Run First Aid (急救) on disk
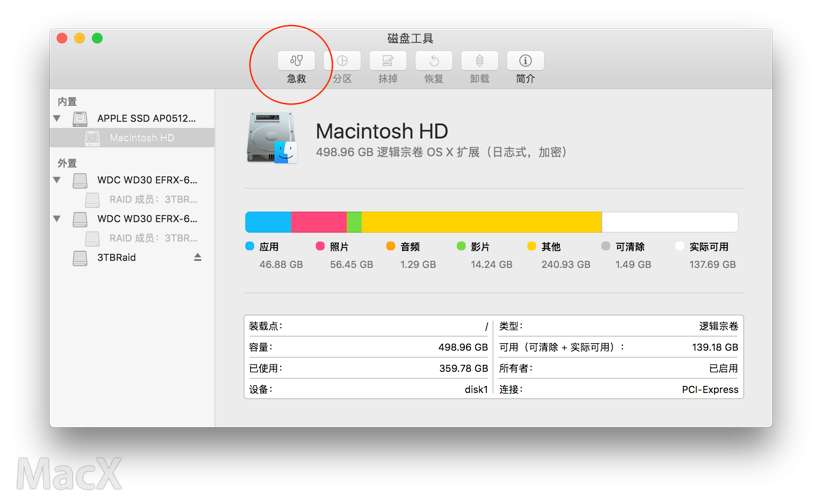 point(296,61)
